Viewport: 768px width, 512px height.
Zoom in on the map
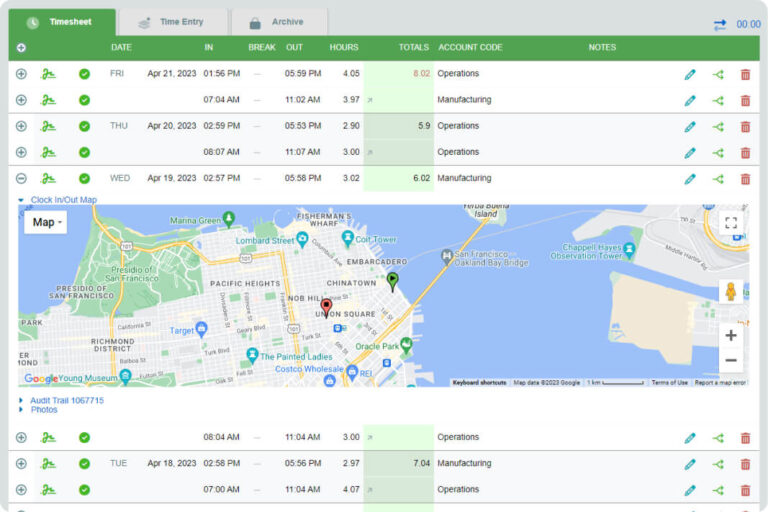click(731, 336)
